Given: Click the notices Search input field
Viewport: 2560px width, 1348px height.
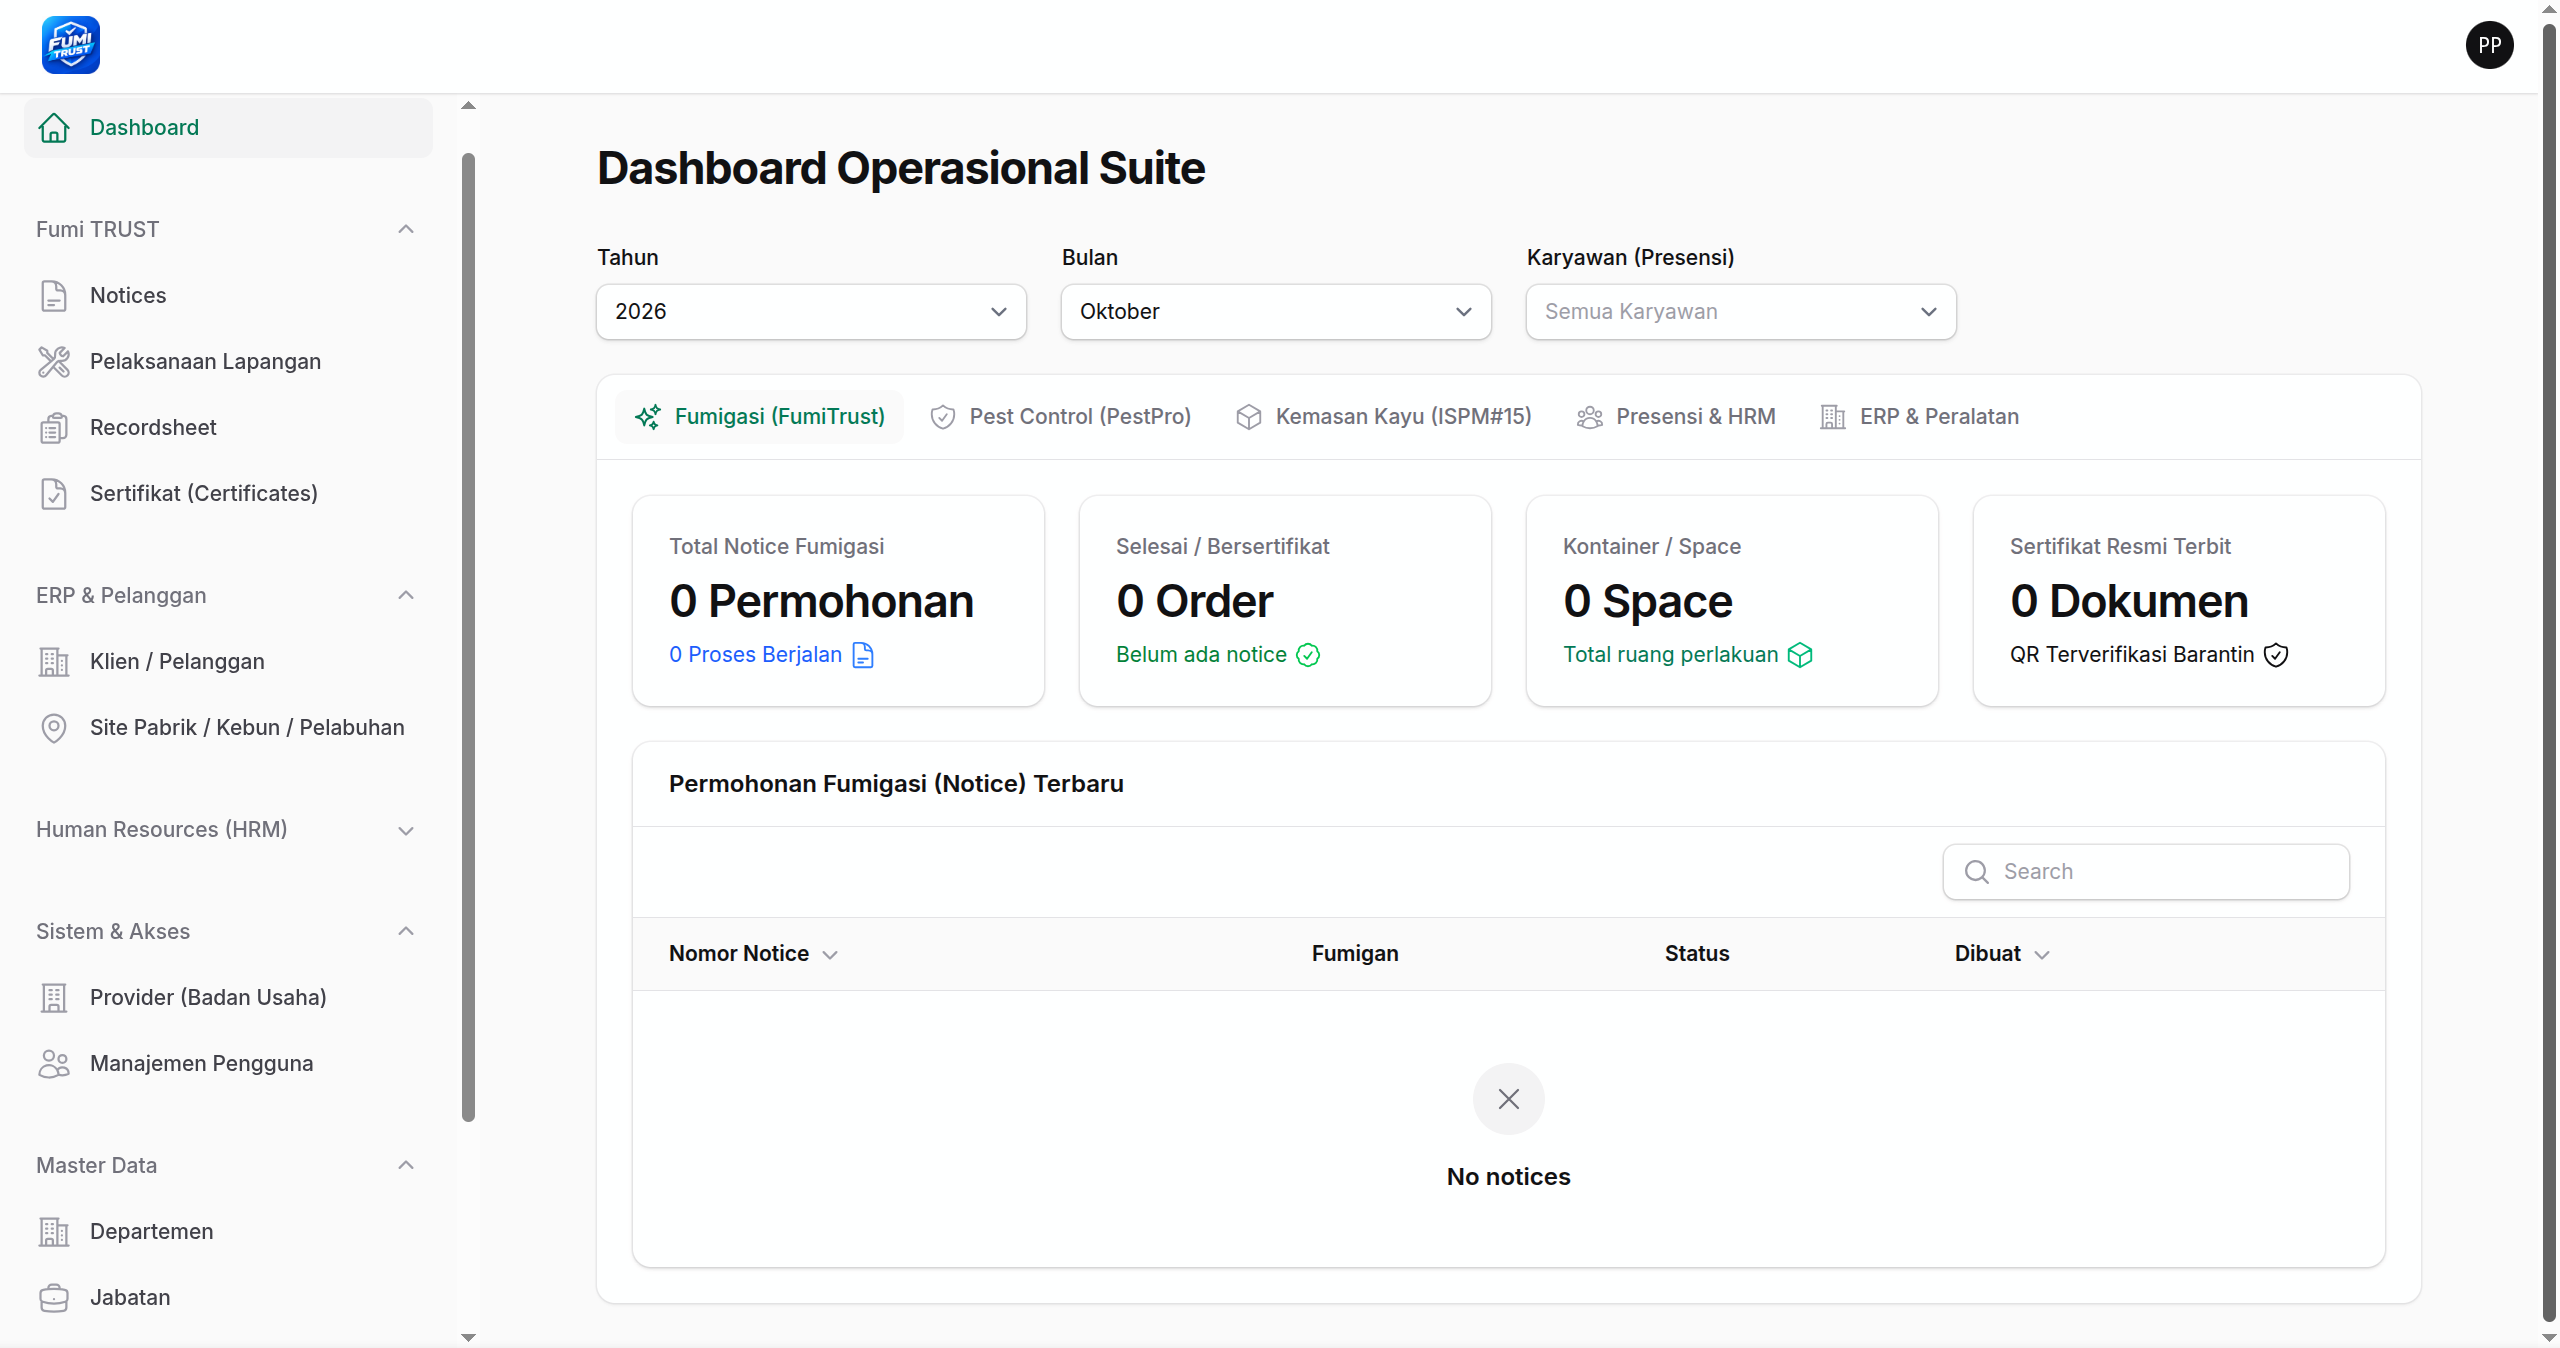Looking at the screenshot, I should [2146, 872].
